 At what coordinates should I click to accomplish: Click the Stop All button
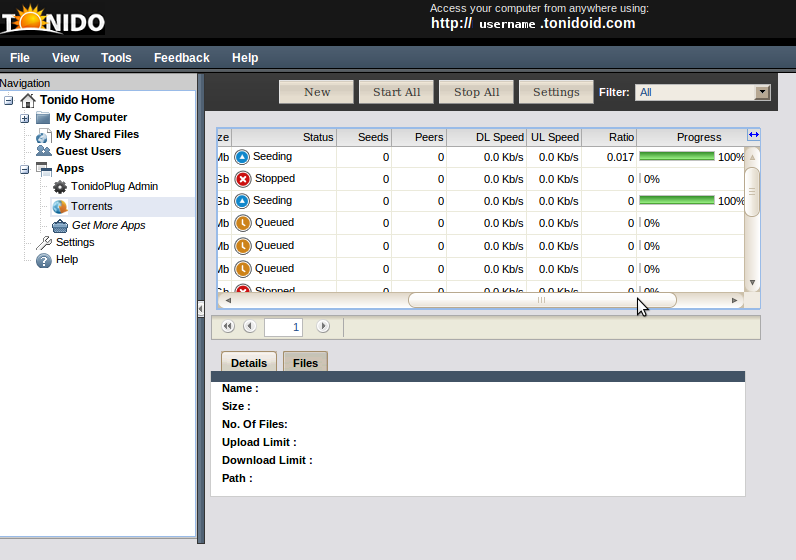point(476,92)
